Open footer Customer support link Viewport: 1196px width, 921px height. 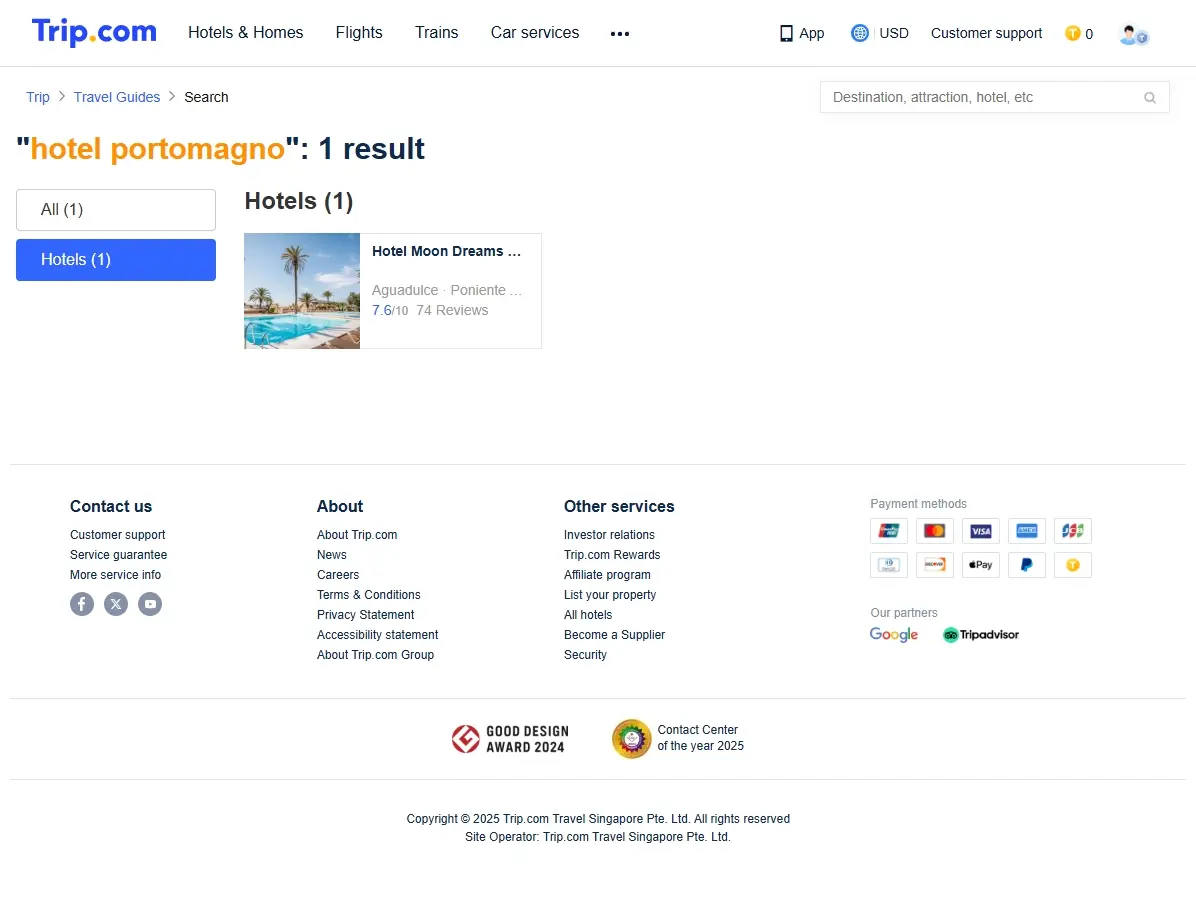click(x=117, y=535)
